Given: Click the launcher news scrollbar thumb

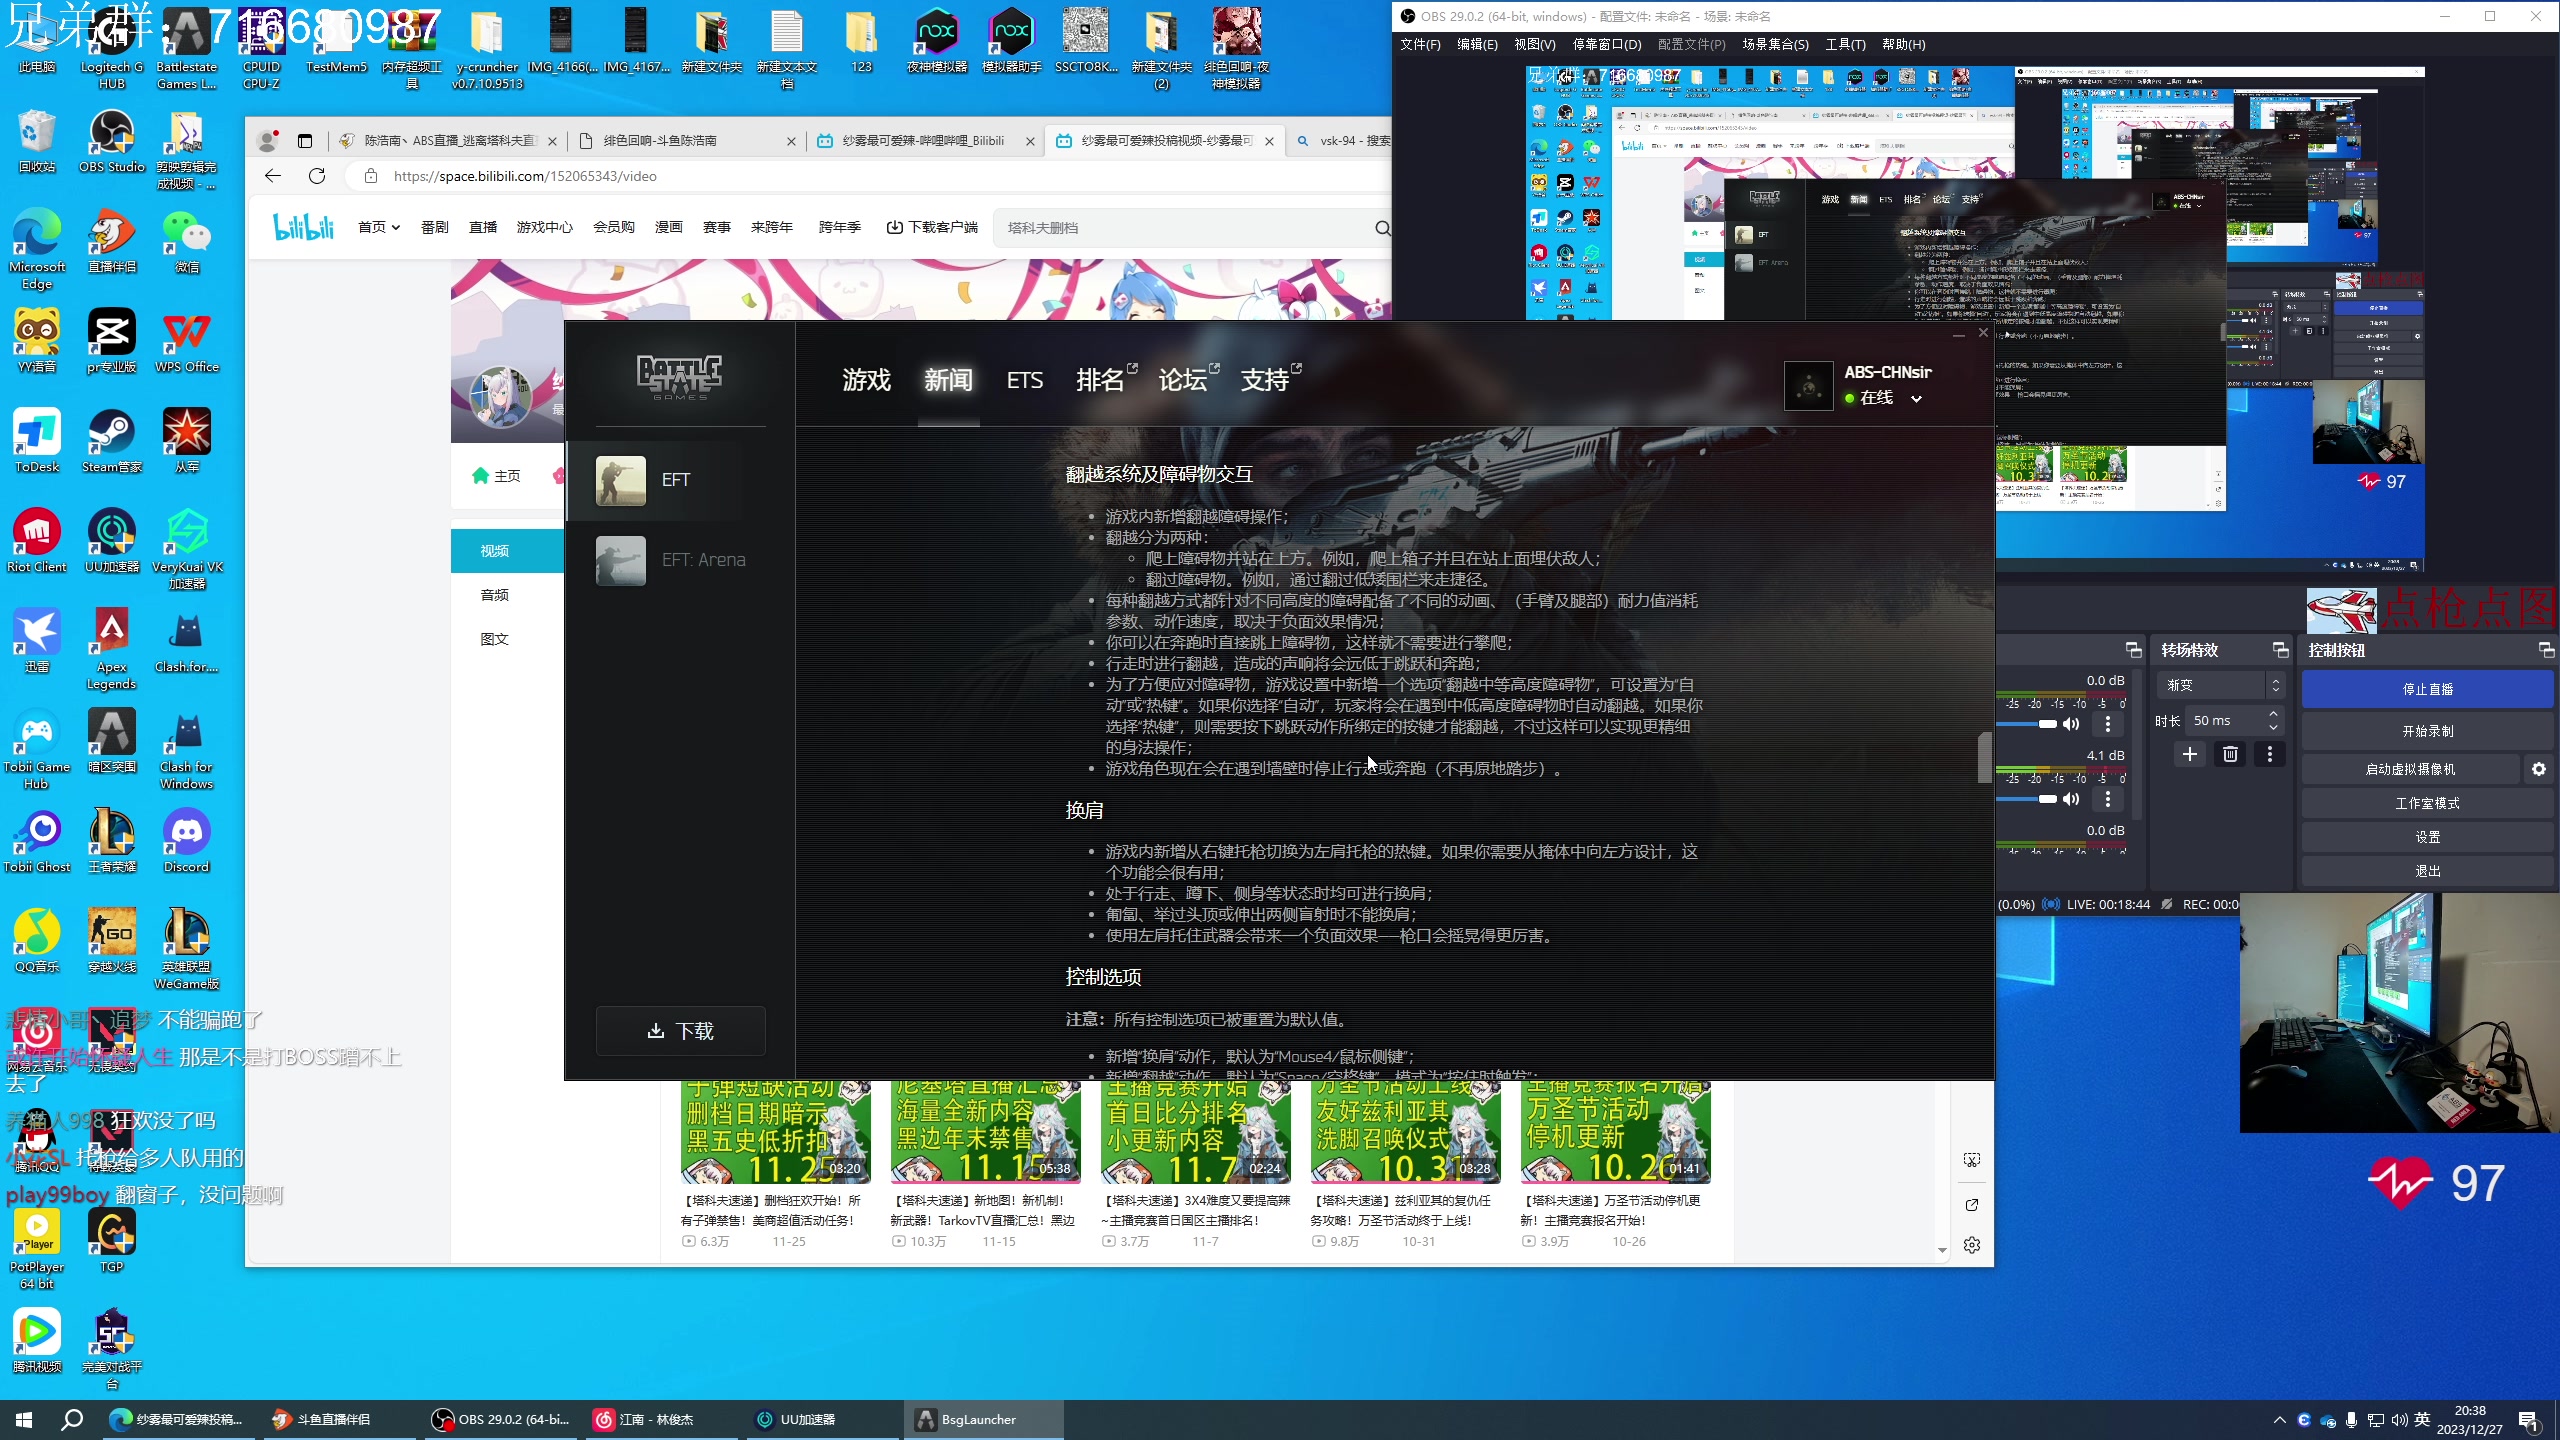Looking at the screenshot, I should (1984, 757).
